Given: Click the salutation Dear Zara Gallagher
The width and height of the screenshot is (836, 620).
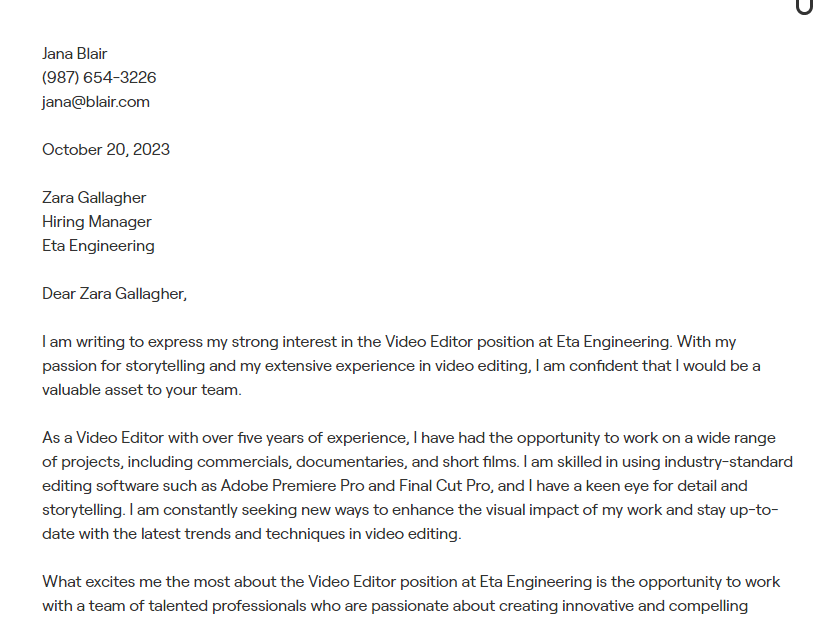Looking at the screenshot, I should tap(115, 294).
